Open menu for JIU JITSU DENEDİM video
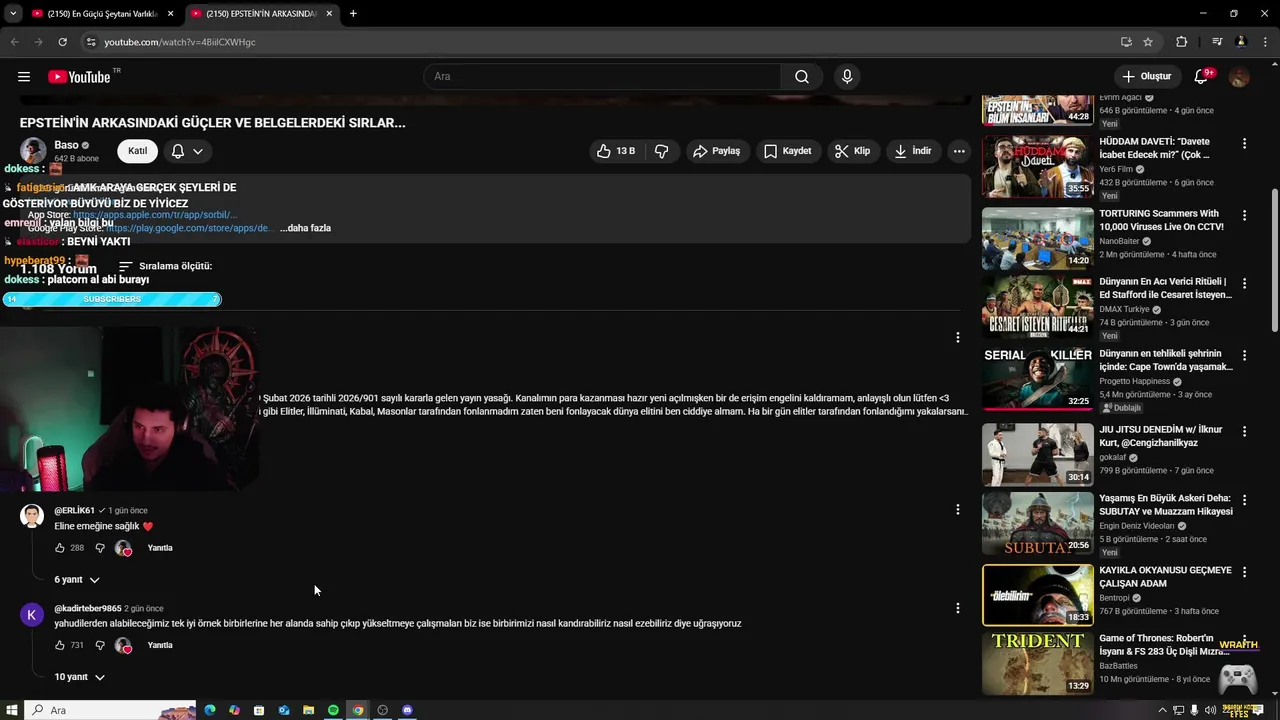 1244,431
